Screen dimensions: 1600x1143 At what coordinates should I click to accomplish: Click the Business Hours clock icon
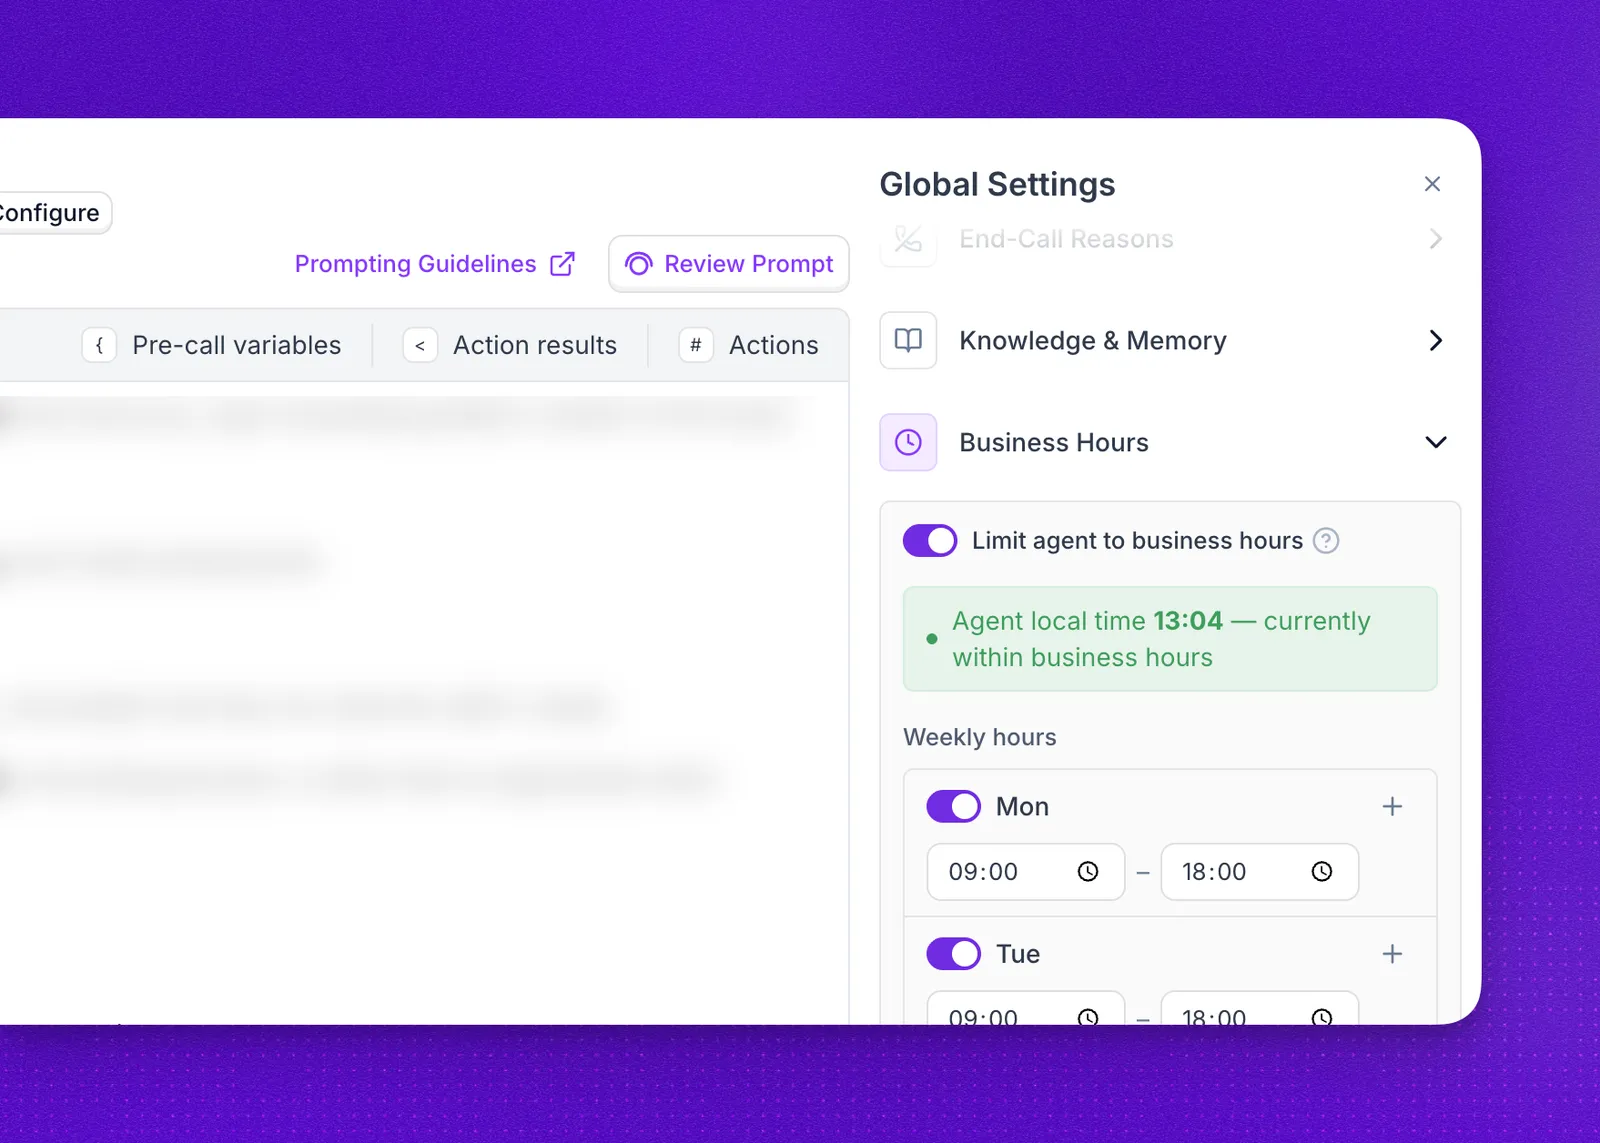tap(908, 442)
